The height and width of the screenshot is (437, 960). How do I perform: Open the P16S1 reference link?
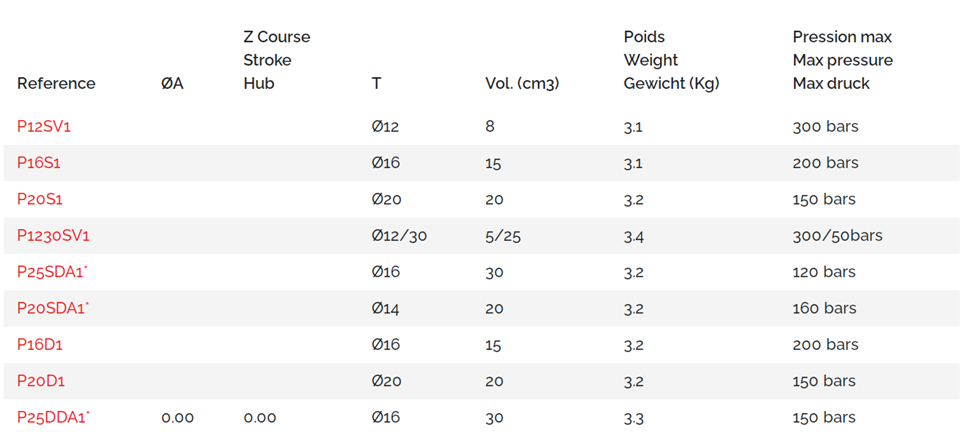tap(39, 163)
